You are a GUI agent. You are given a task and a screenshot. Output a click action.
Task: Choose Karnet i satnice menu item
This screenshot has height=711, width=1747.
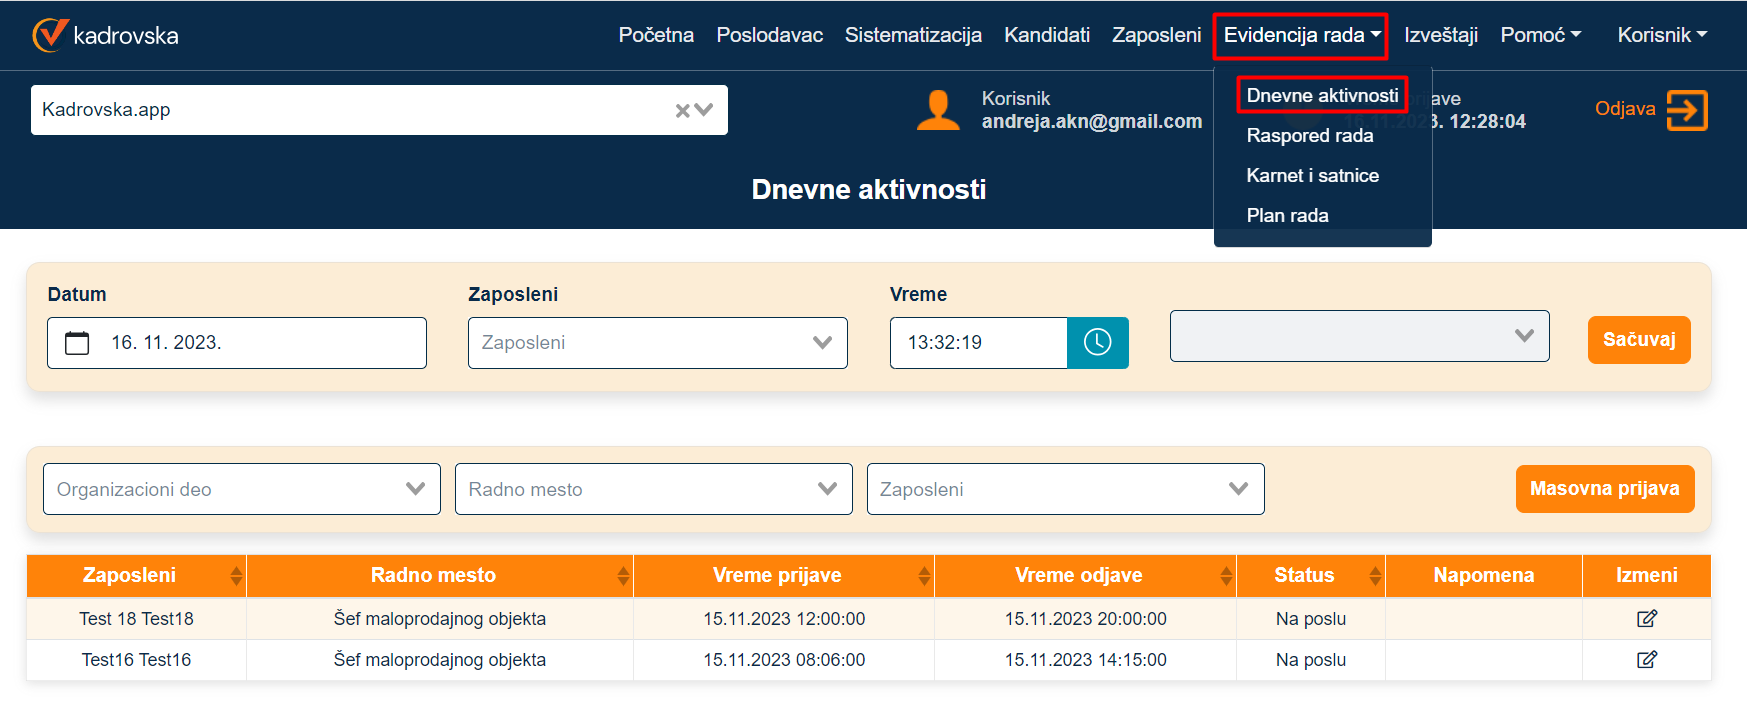pyautogui.click(x=1312, y=176)
